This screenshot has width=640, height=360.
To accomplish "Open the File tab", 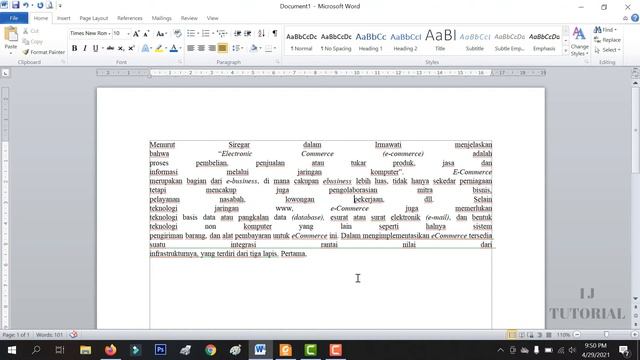I will pyautogui.click(x=14, y=18).
